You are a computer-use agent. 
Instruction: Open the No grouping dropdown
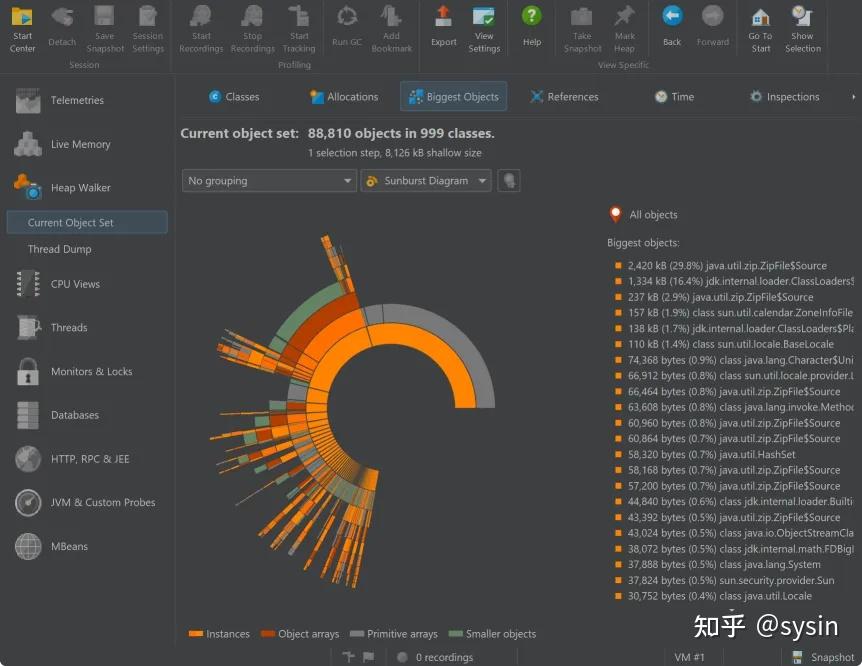click(268, 181)
